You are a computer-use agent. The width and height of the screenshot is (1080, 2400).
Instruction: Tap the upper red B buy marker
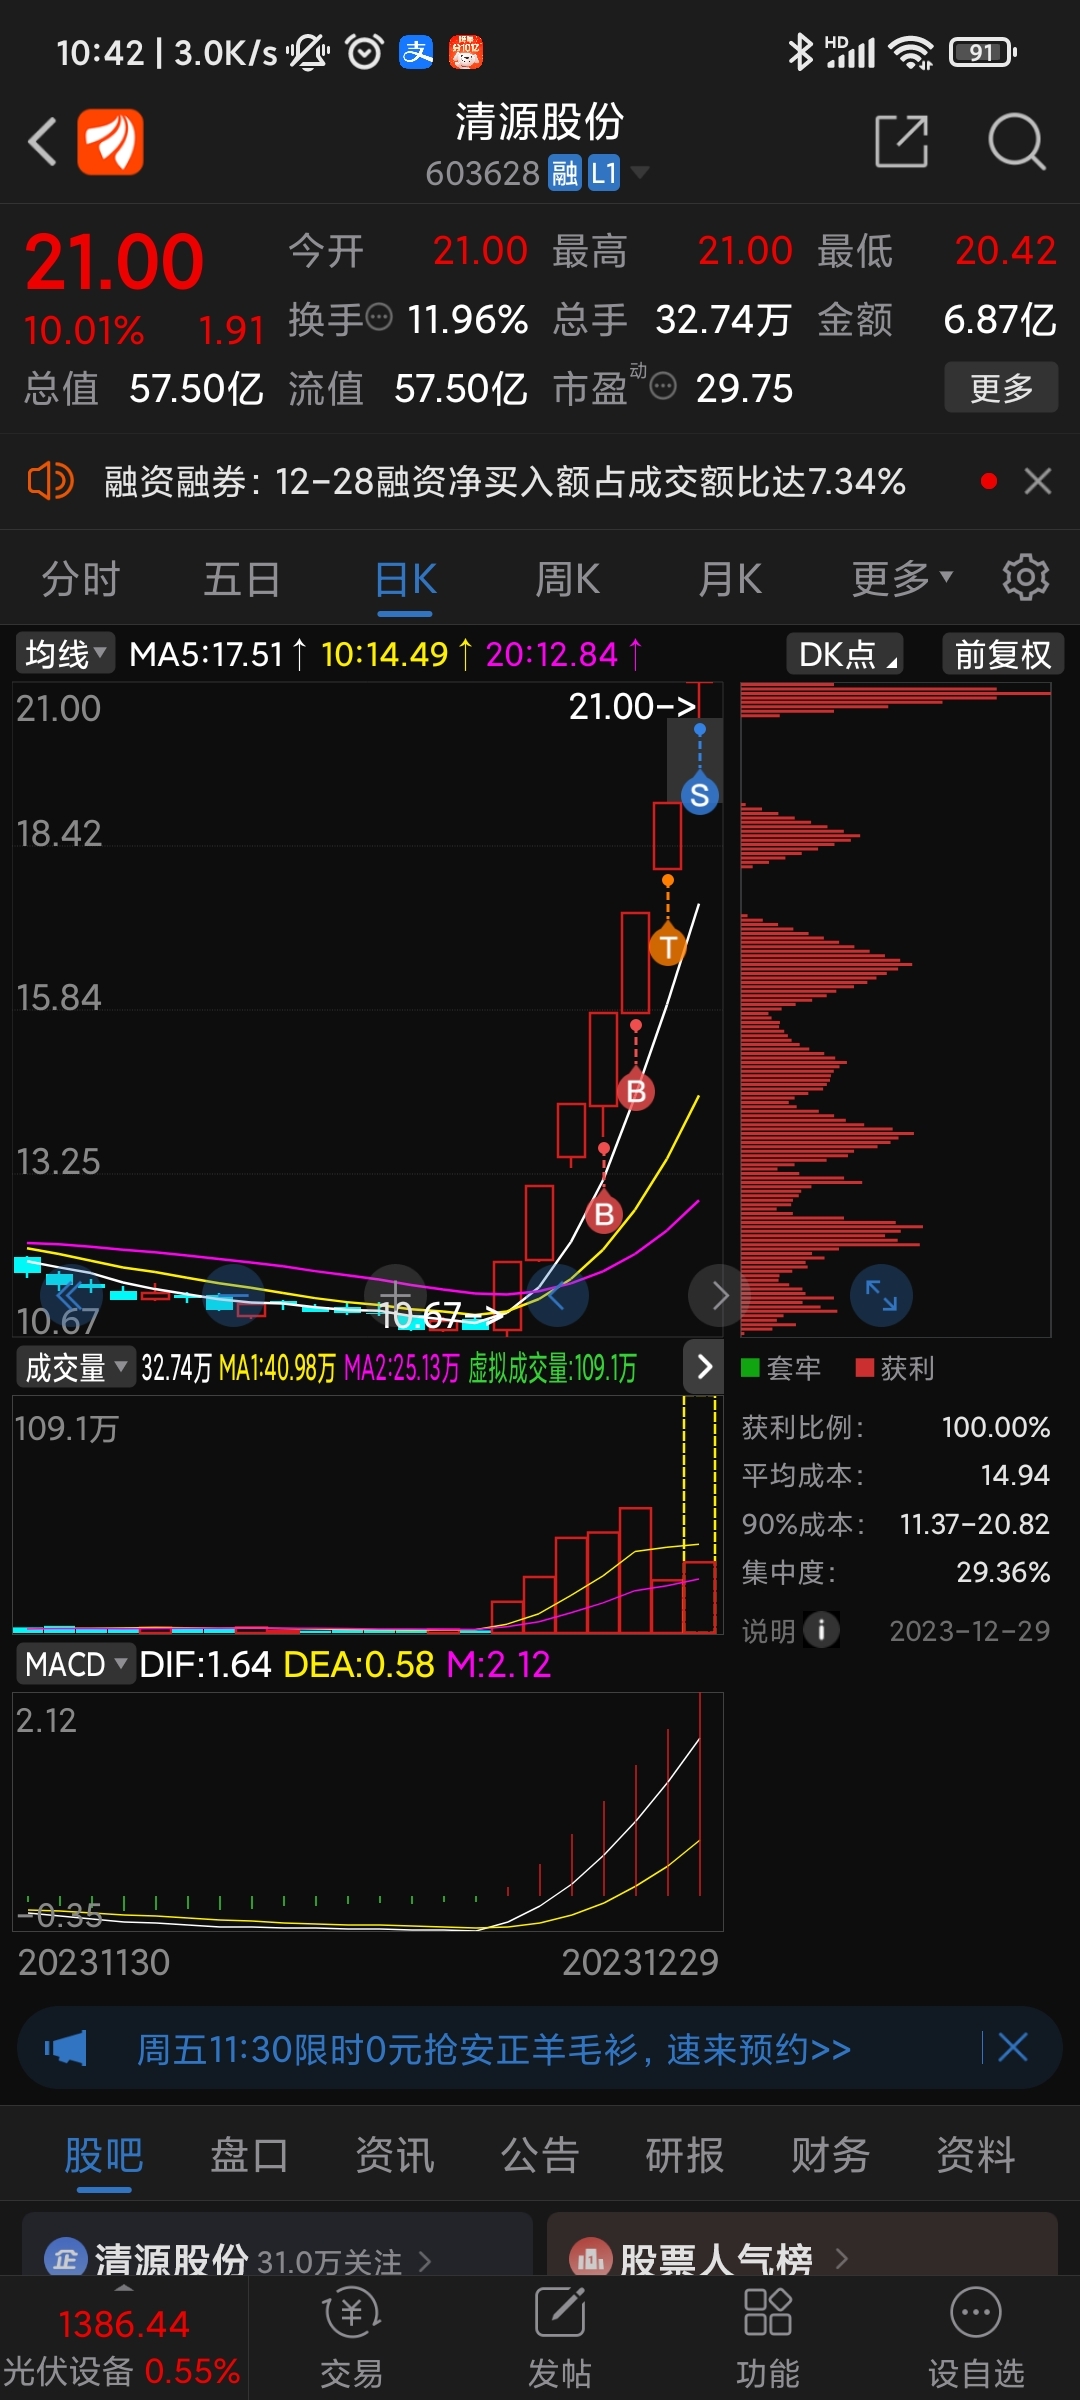(x=636, y=1091)
